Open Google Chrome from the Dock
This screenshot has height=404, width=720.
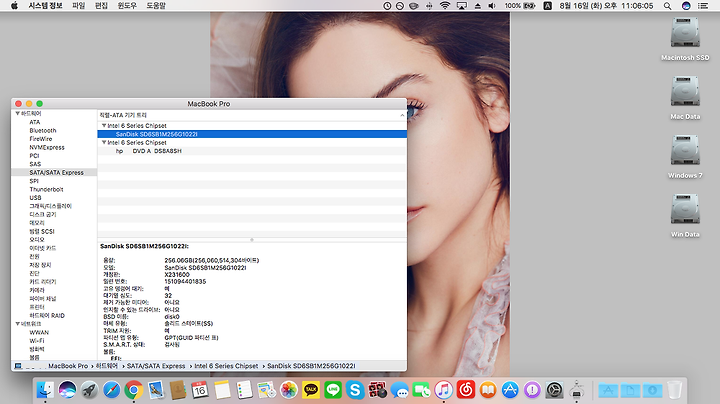[x=134, y=390]
